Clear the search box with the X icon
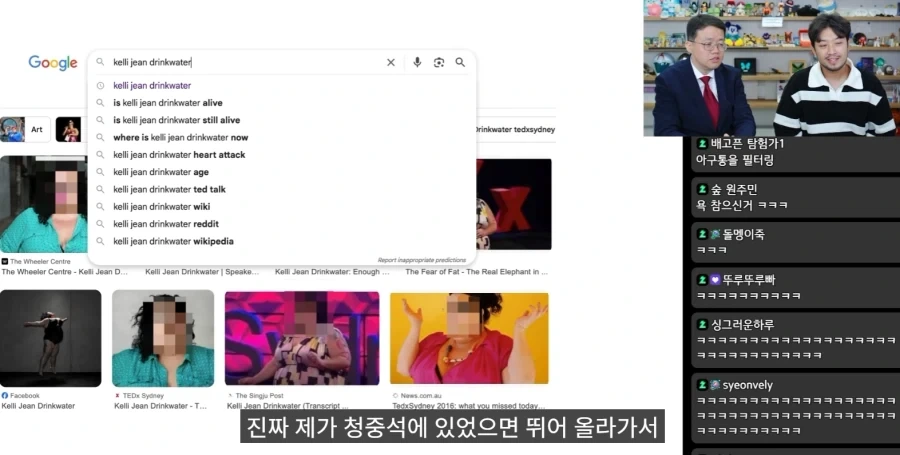The height and width of the screenshot is (455, 900). click(x=391, y=63)
